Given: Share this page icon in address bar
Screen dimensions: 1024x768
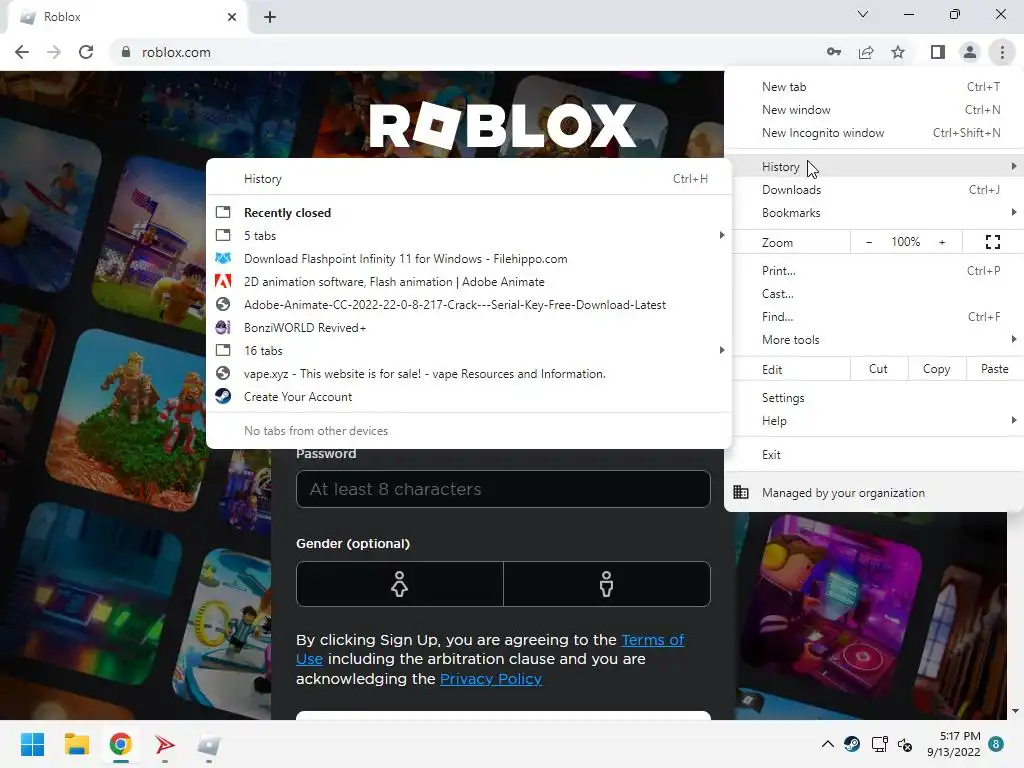Looking at the screenshot, I should pyautogui.click(x=866, y=52).
